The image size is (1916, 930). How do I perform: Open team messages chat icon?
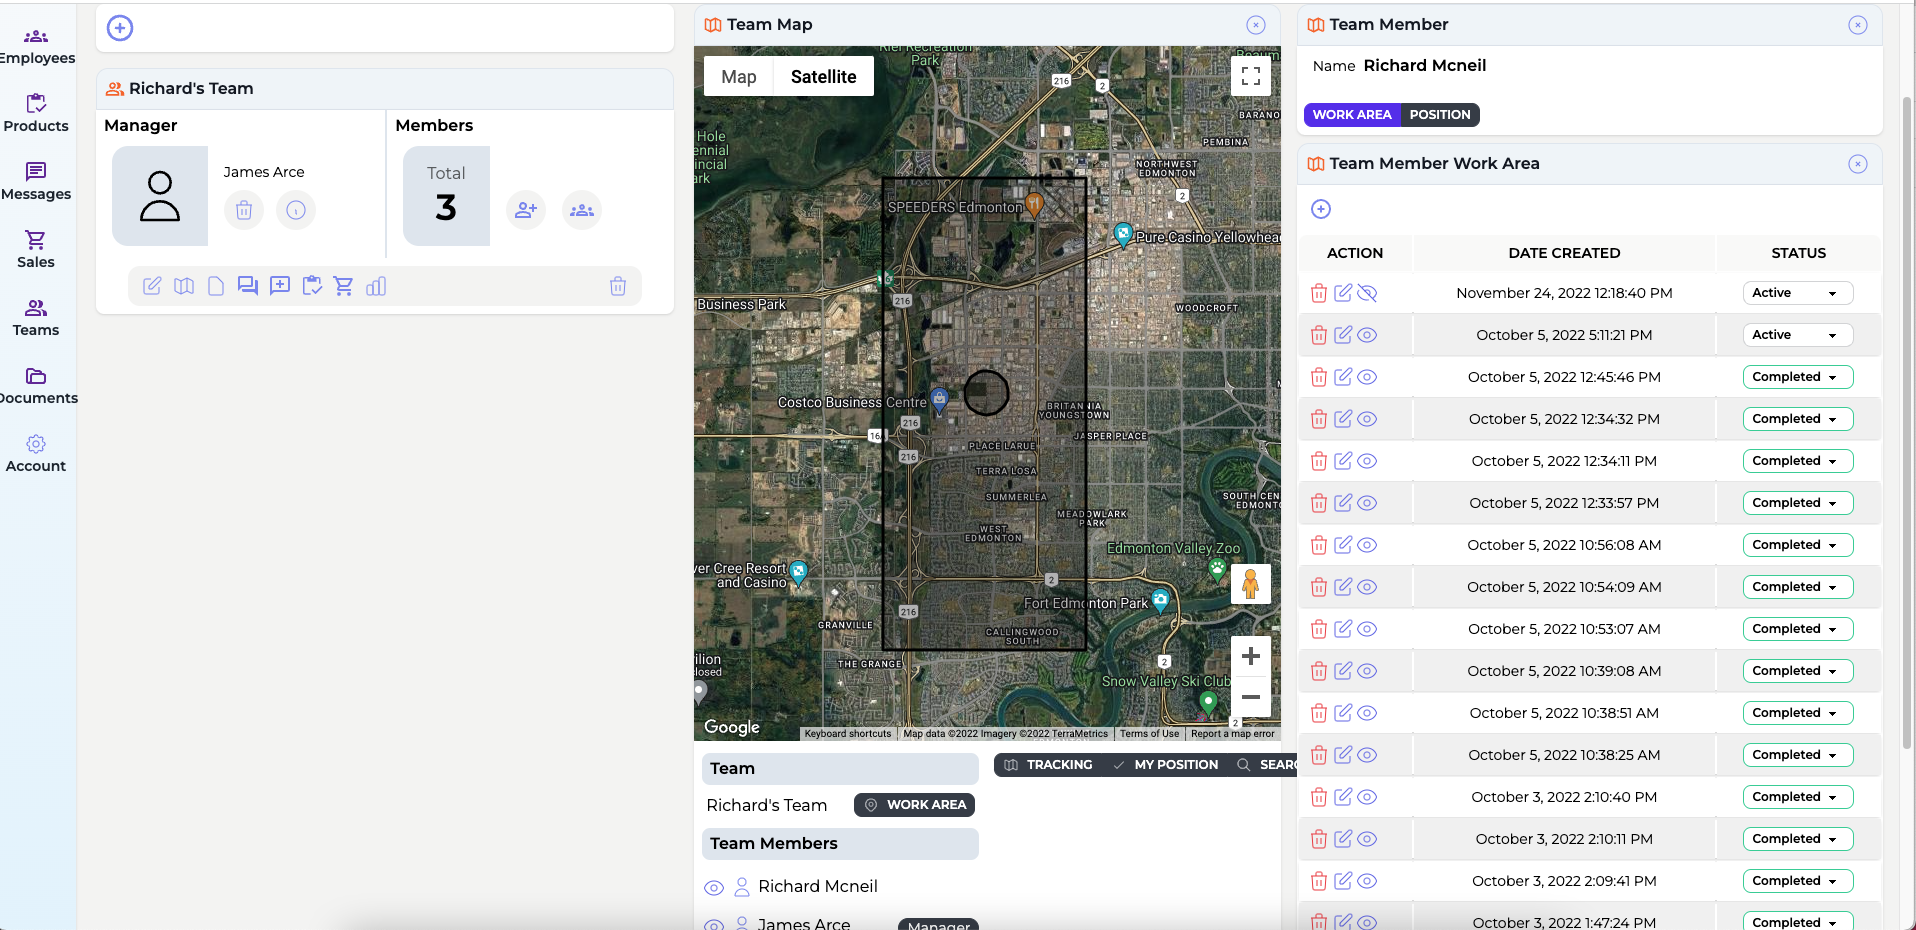coord(248,286)
